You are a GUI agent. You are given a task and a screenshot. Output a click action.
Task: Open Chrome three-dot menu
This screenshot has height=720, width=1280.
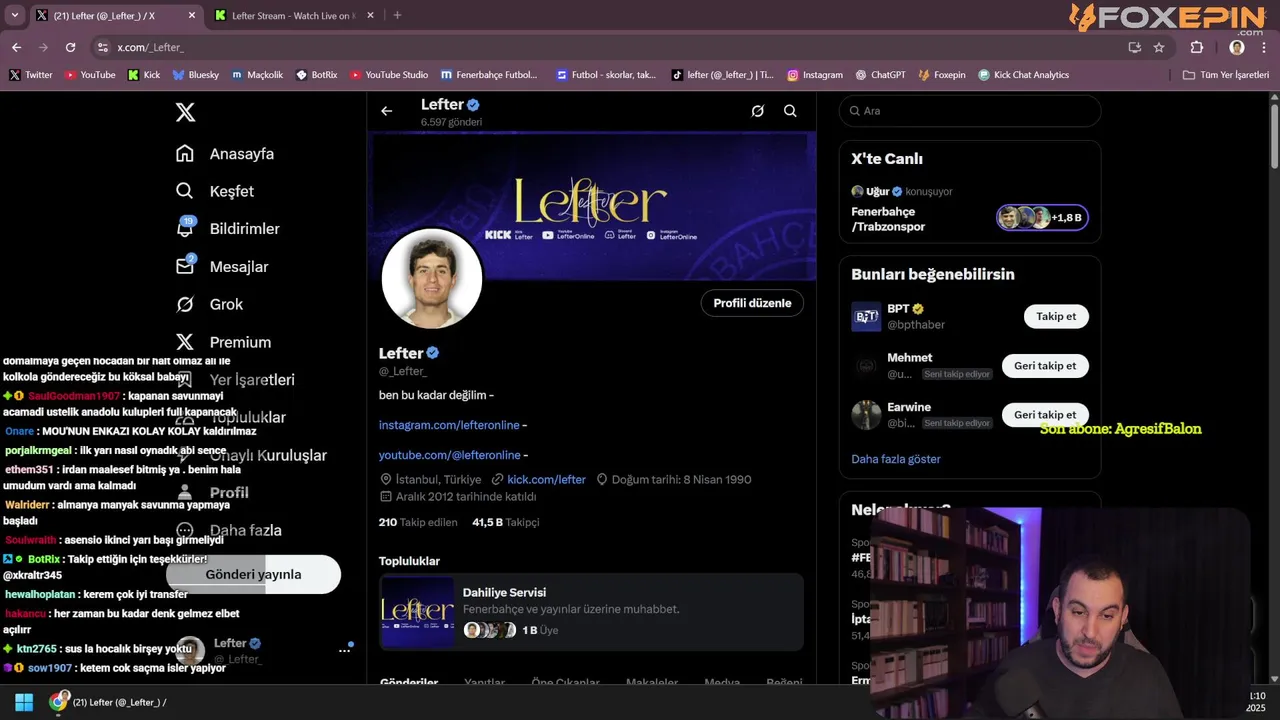tap(1265, 47)
